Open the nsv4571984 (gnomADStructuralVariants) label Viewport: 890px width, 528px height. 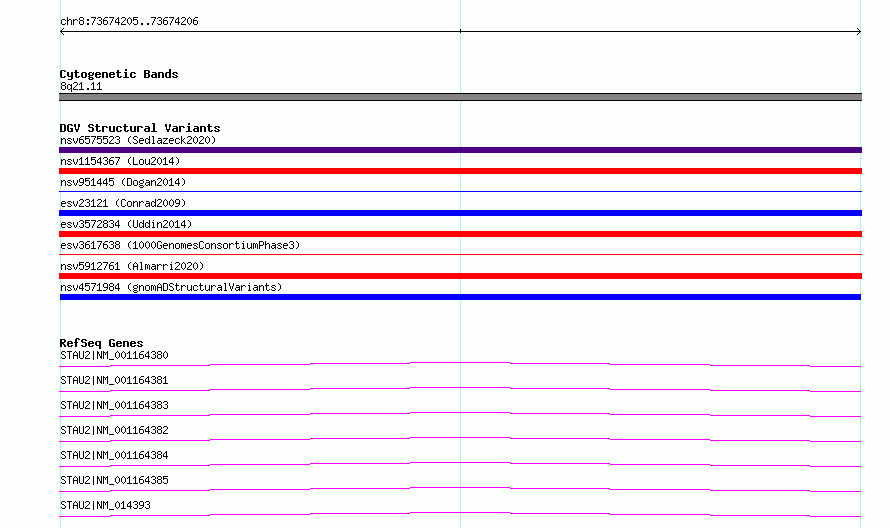point(171,287)
